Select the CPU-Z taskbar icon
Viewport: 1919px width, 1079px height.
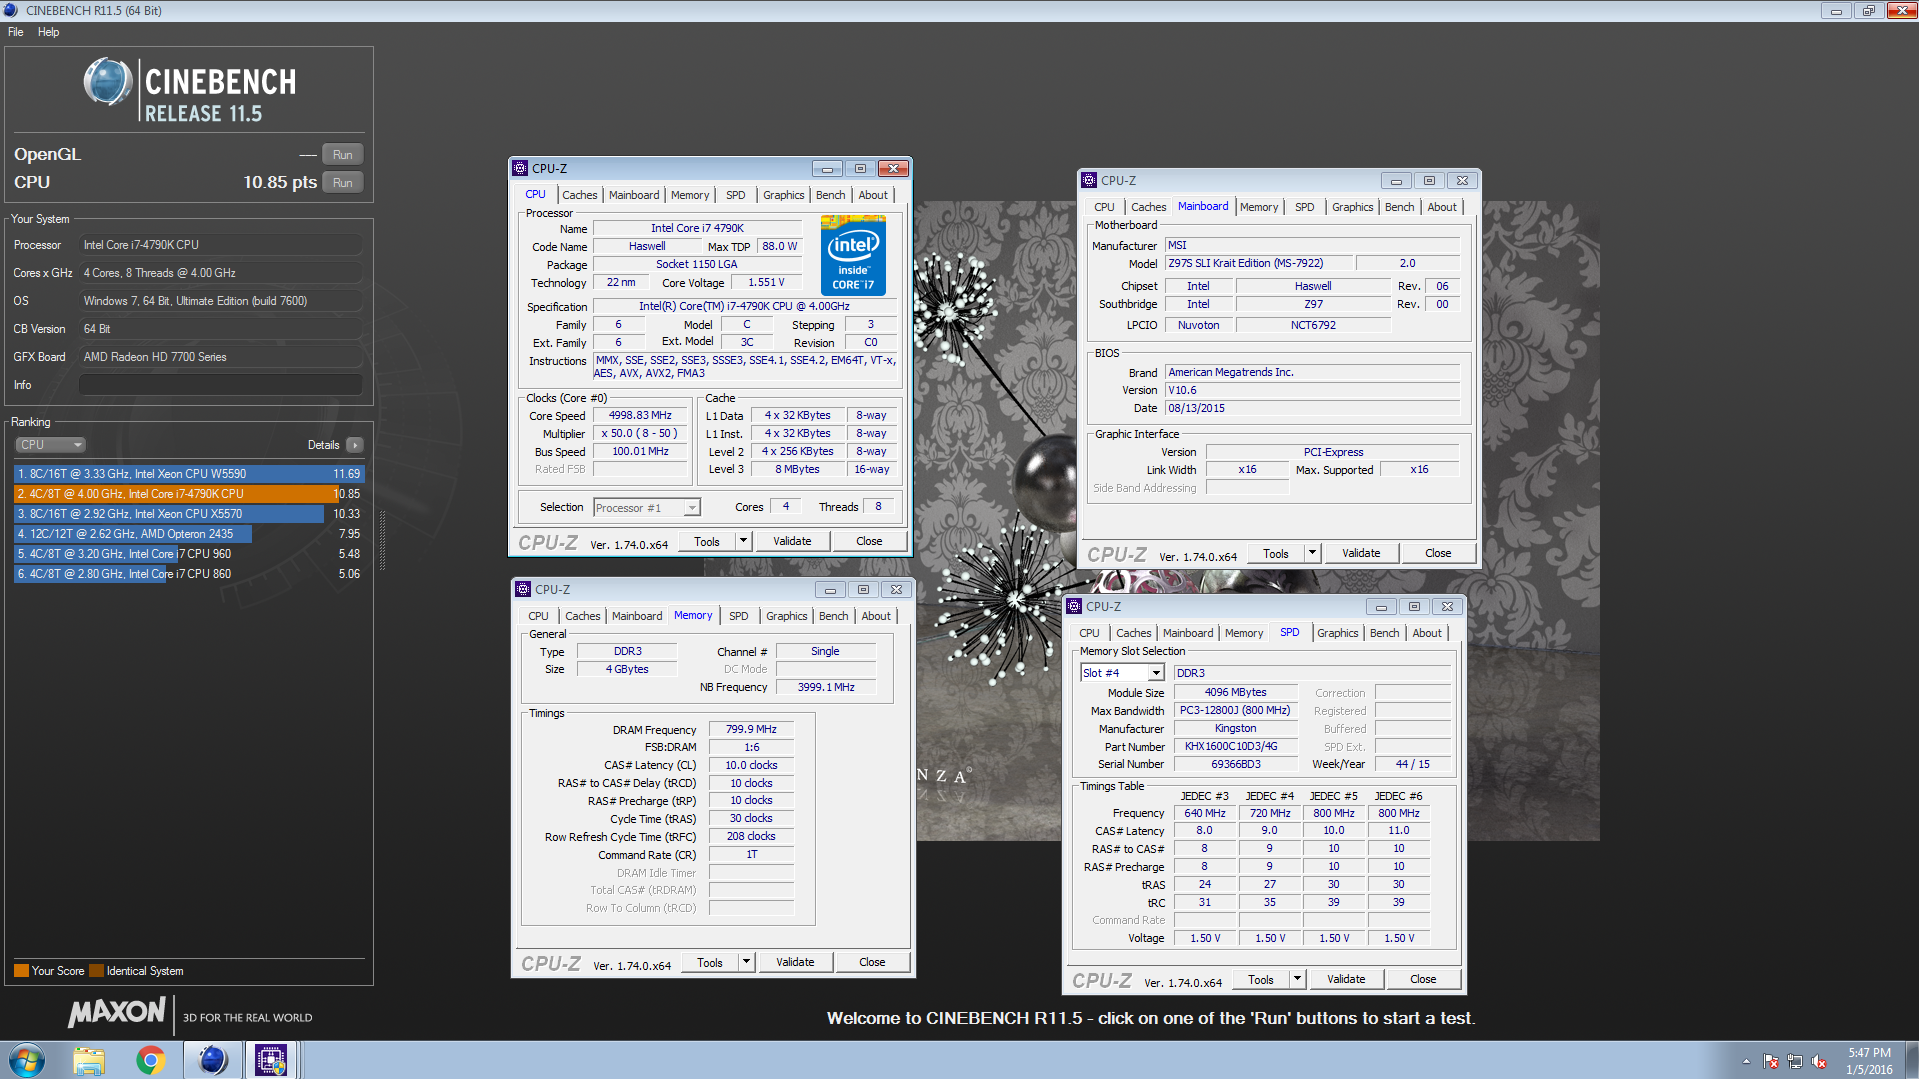(271, 1060)
